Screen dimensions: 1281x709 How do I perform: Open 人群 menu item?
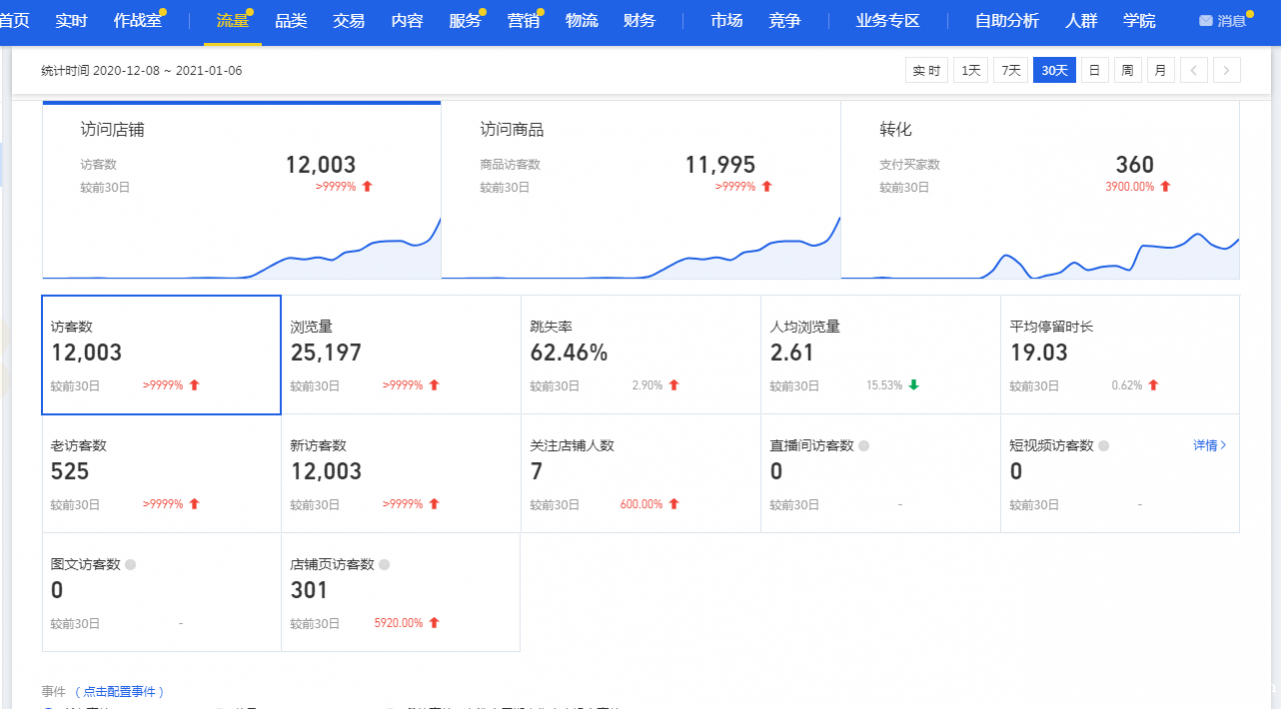click(x=1081, y=21)
